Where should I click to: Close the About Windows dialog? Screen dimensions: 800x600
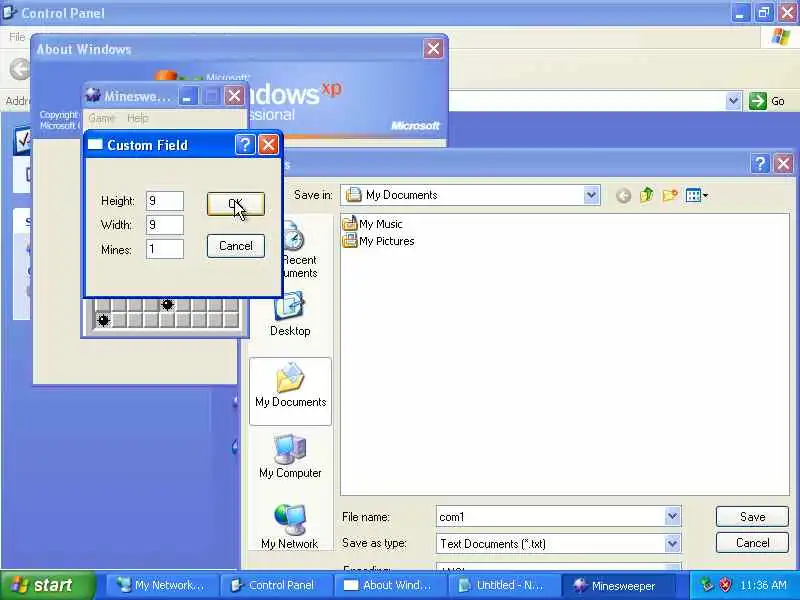point(433,49)
